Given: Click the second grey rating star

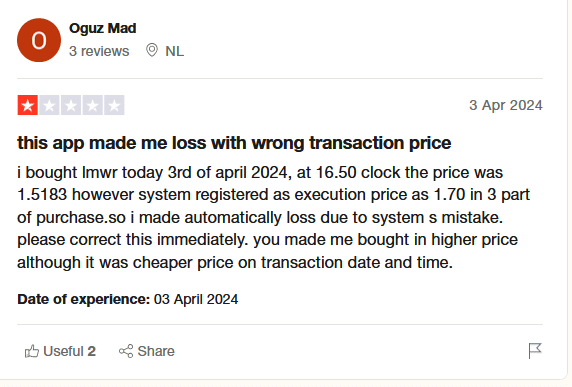Looking at the screenshot, I should (x=49, y=105).
